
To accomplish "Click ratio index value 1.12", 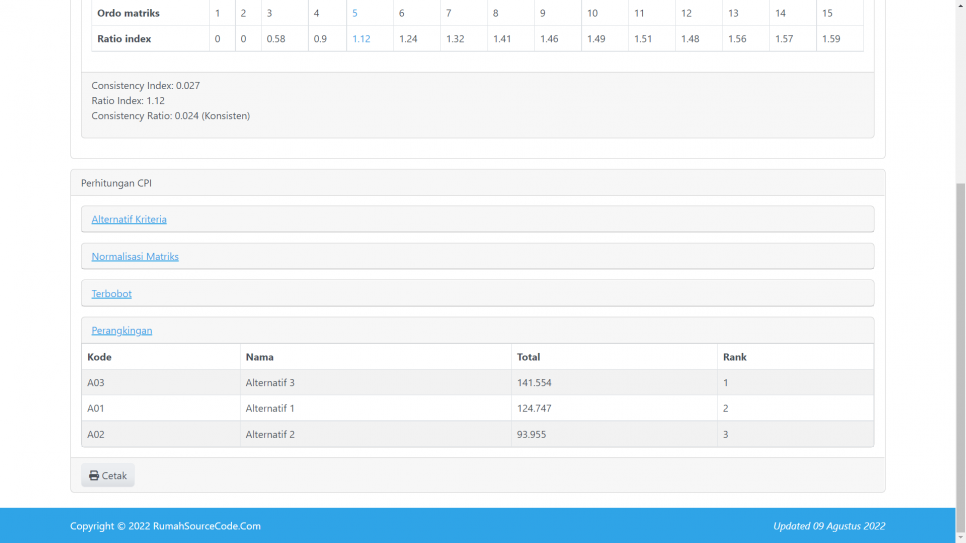I will tap(361, 39).
